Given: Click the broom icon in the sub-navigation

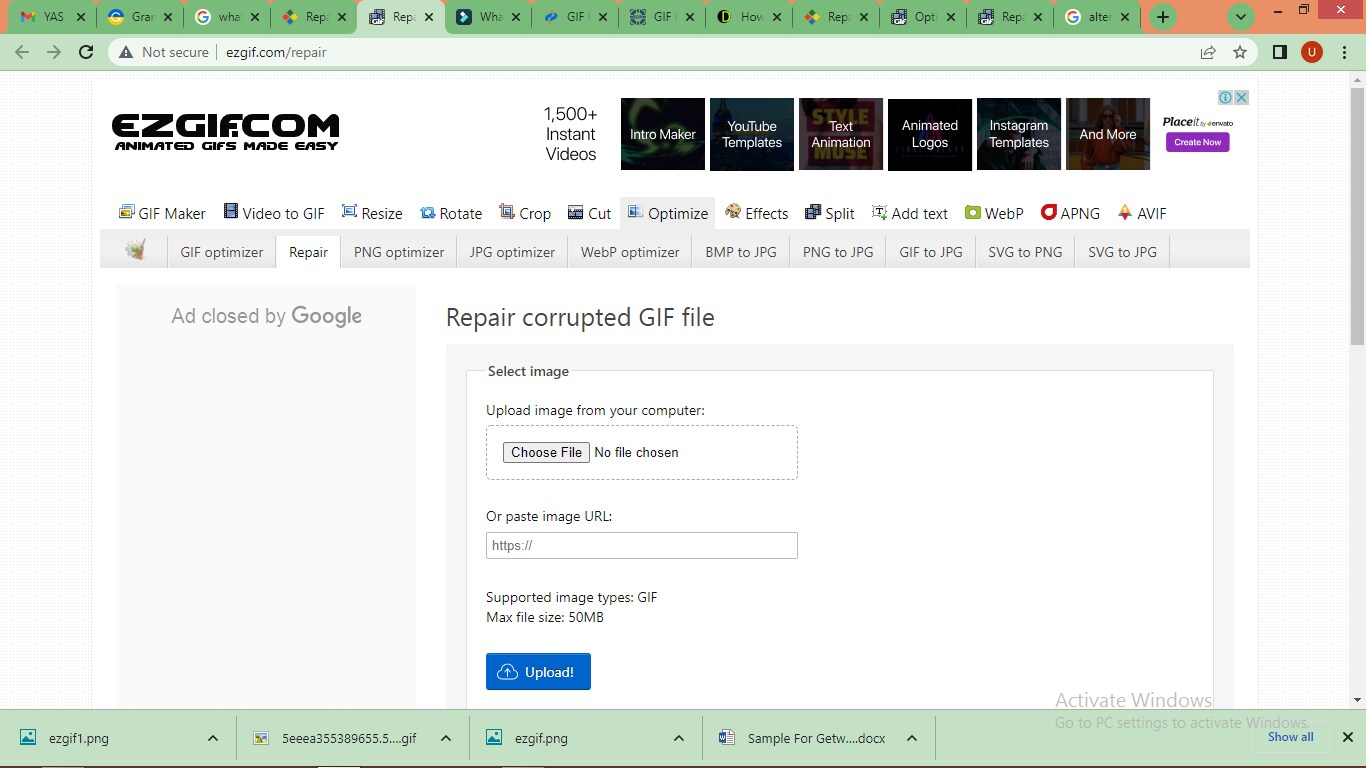Looking at the screenshot, I should pos(135,251).
